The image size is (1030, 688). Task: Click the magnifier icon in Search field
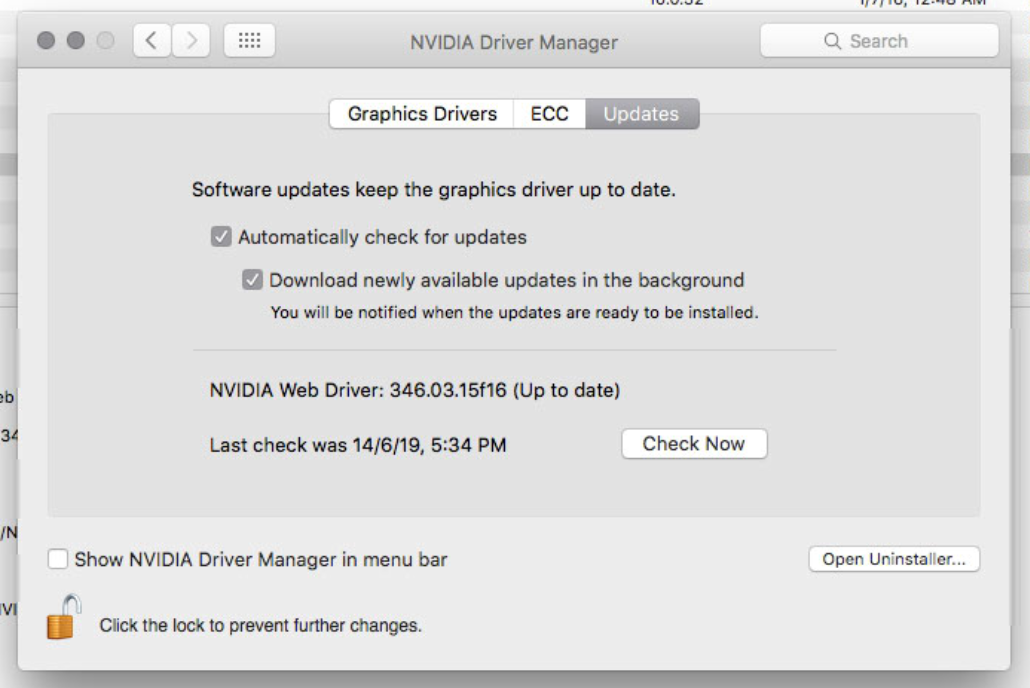[832, 41]
